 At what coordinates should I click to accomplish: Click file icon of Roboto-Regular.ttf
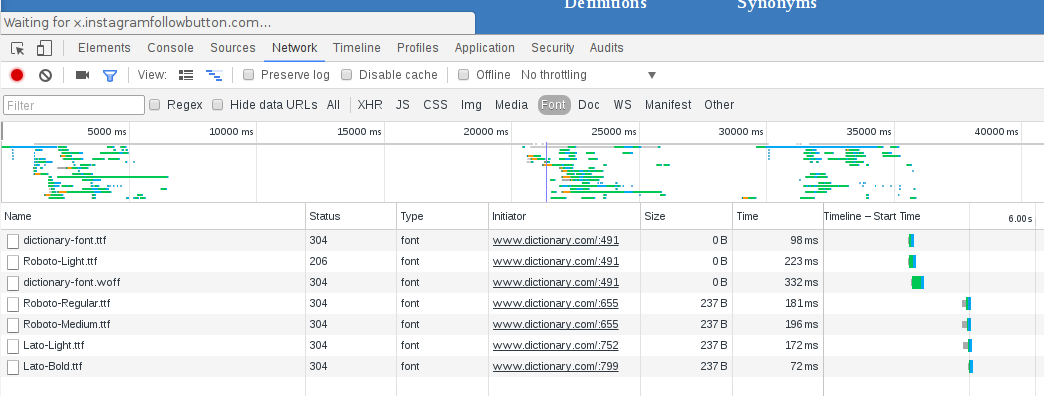click(x=13, y=303)
